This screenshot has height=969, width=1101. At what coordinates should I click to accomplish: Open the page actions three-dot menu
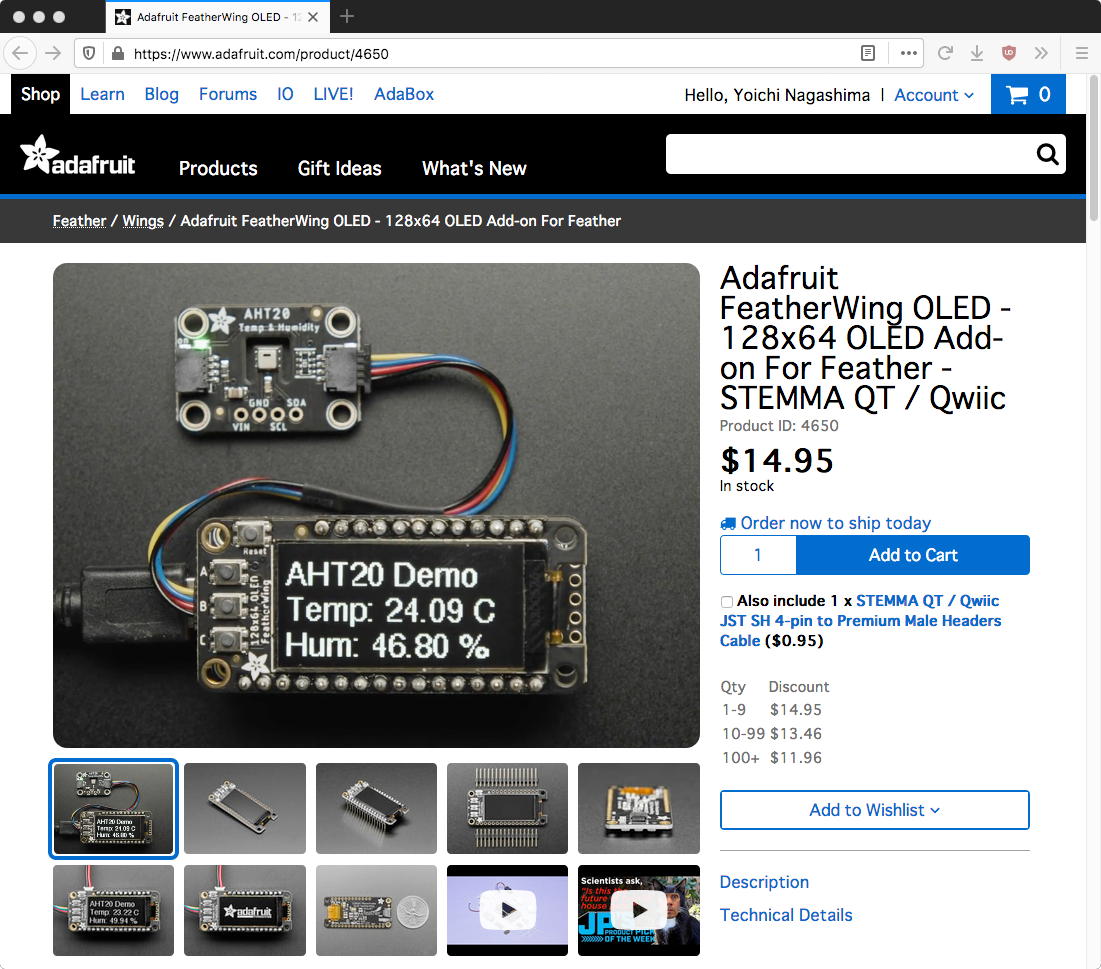click(909, 53)
